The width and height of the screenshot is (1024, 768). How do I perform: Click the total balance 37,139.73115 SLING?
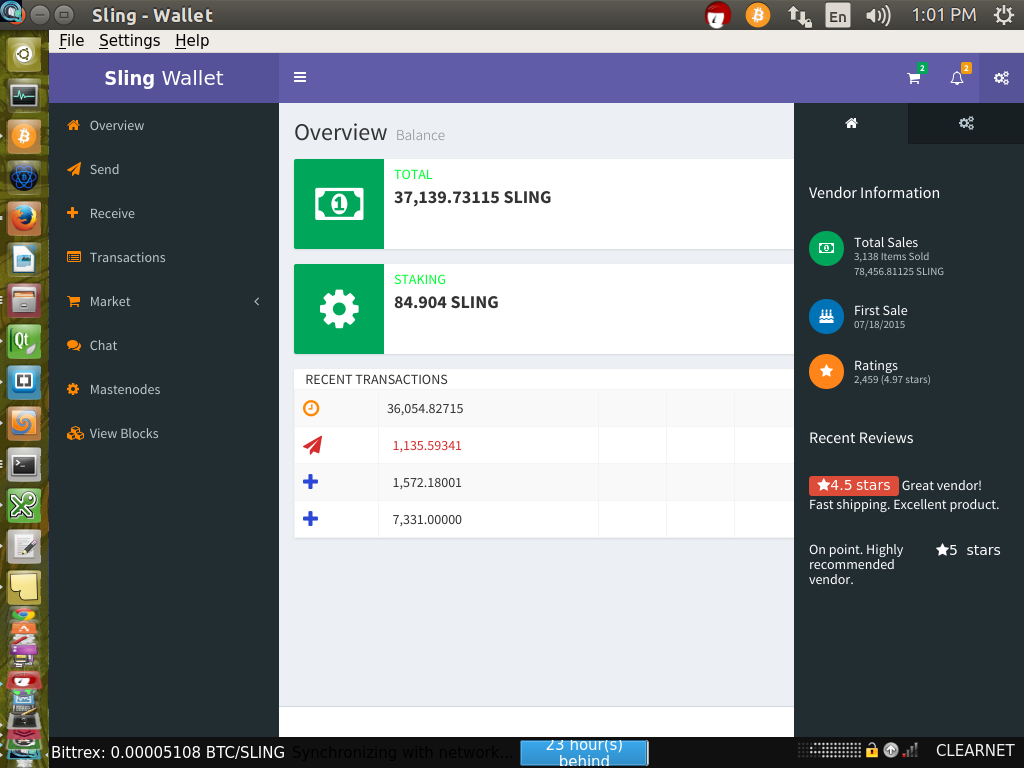click(472, 197)
